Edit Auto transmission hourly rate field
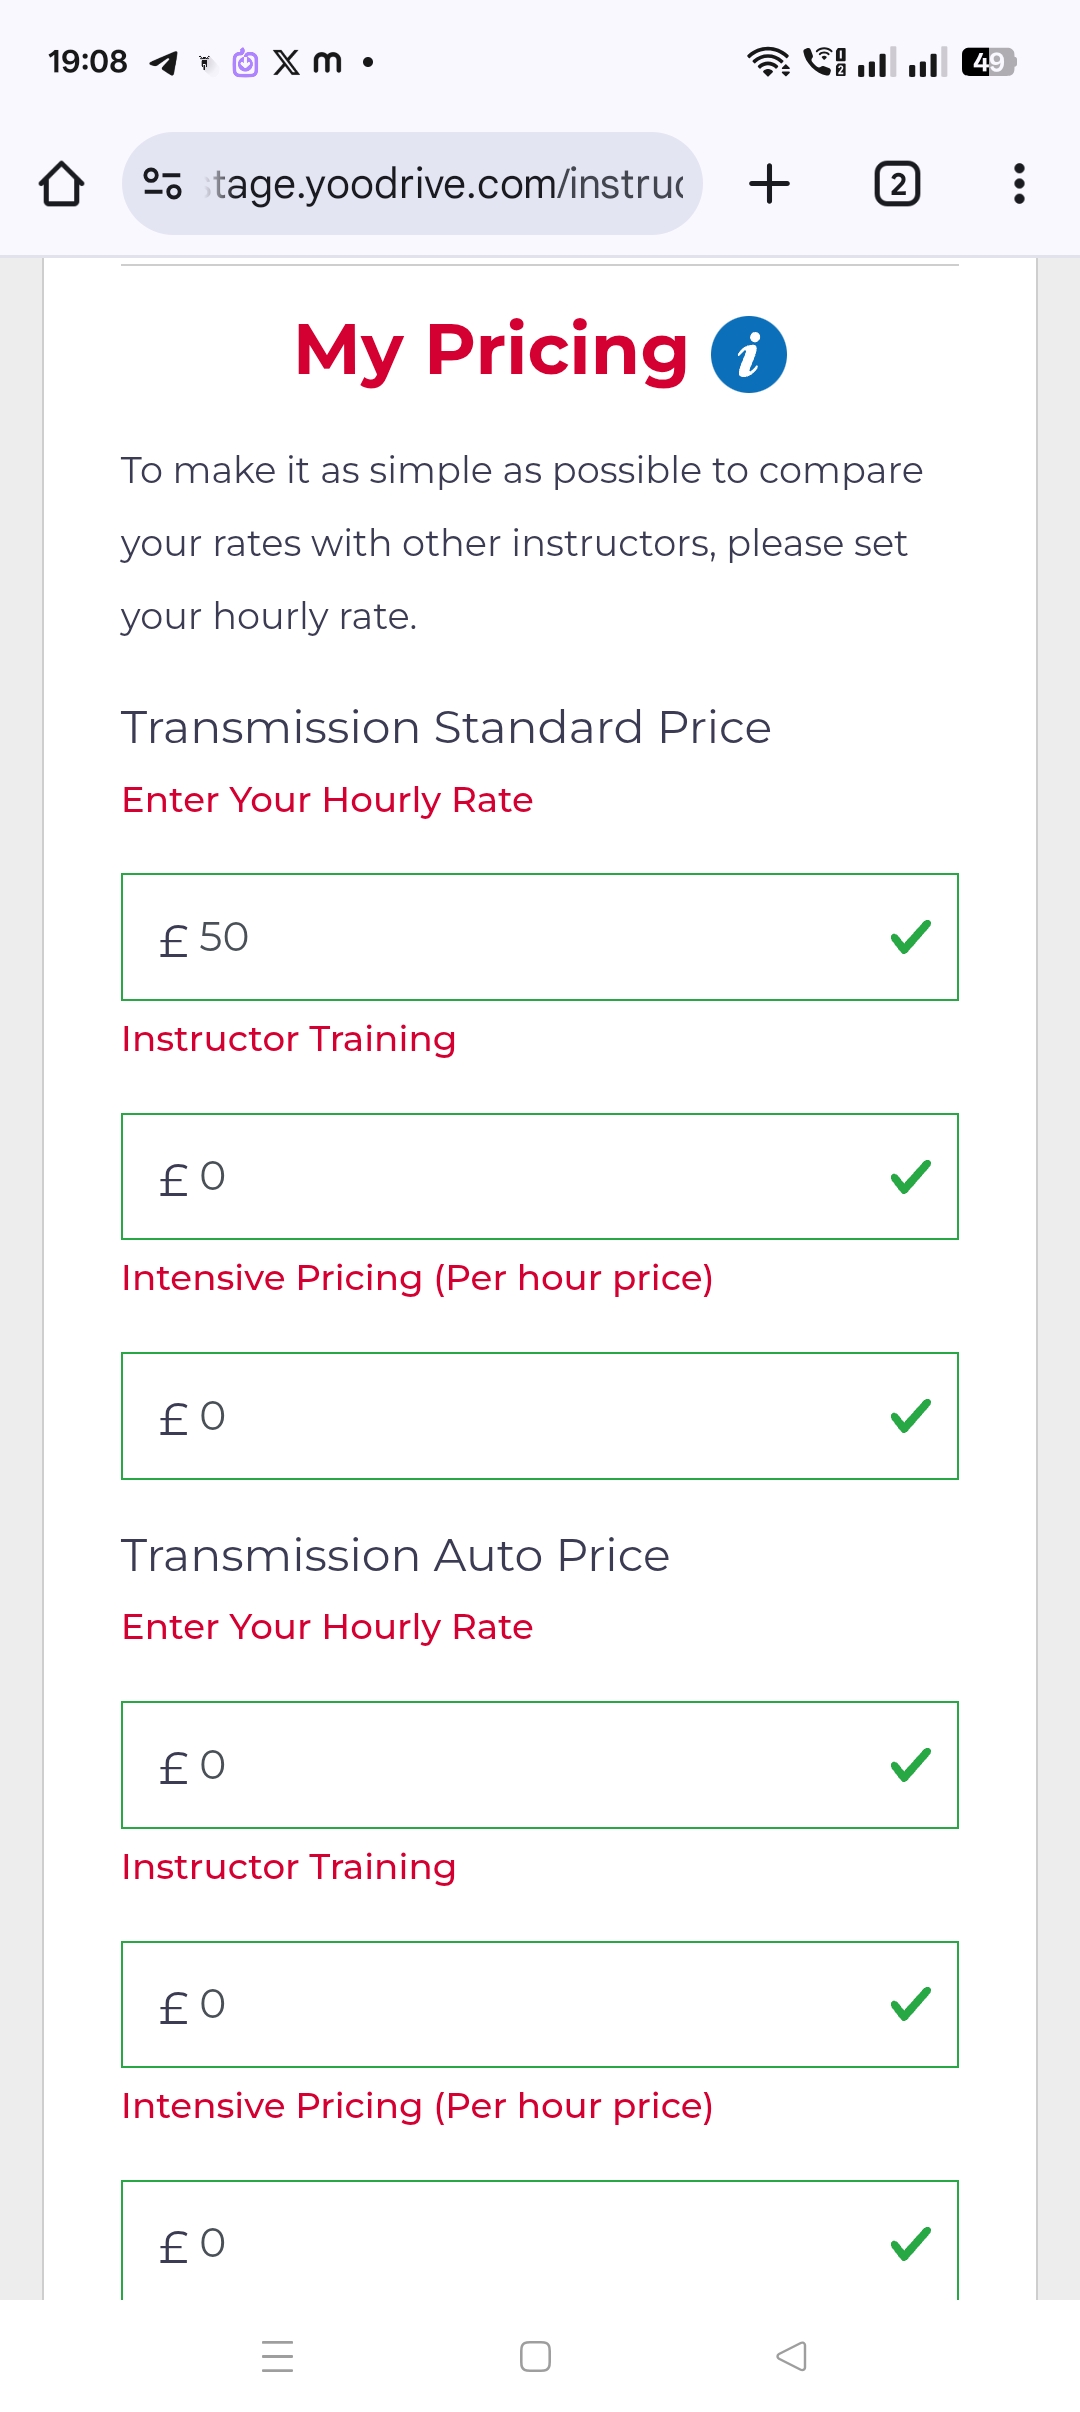This screenshot has height=2412, width=1080. pos(500,1765)
